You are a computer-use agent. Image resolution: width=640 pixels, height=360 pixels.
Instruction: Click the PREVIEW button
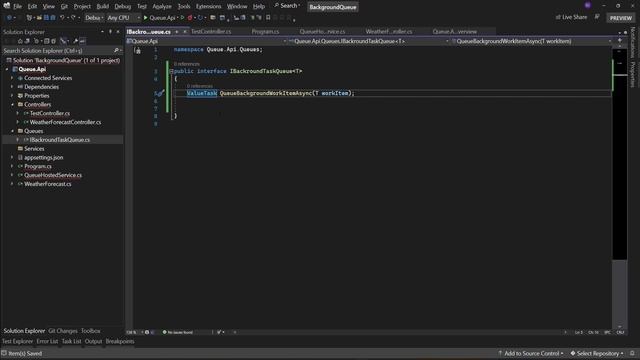[621, 18]
